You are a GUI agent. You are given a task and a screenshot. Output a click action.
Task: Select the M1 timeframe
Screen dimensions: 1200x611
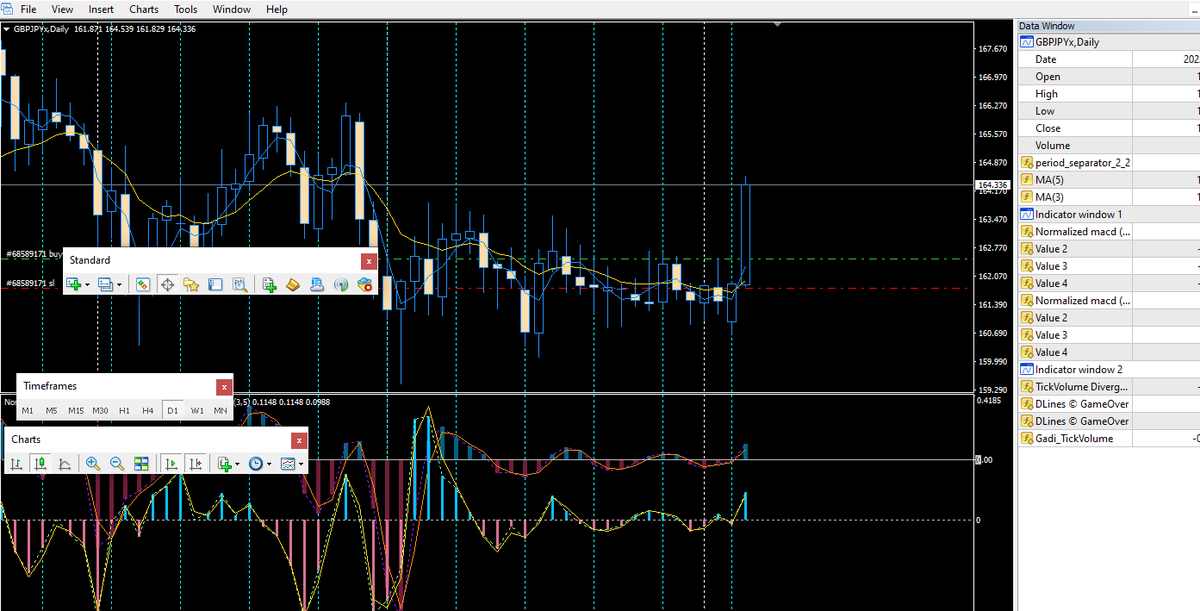tap(27, 410)
